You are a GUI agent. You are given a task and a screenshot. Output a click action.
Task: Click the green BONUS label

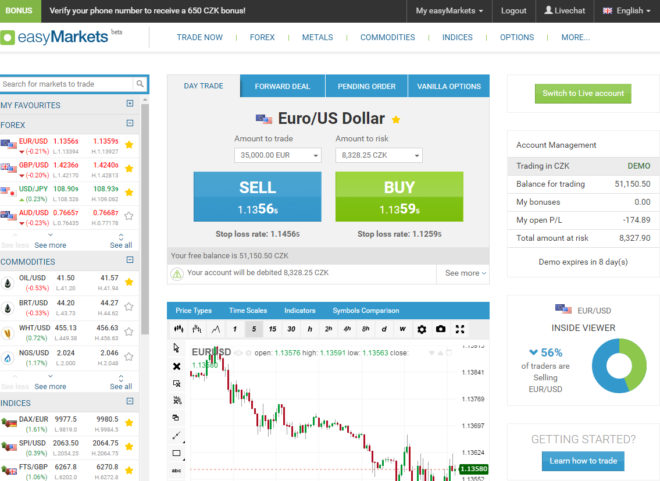point(19,11)
